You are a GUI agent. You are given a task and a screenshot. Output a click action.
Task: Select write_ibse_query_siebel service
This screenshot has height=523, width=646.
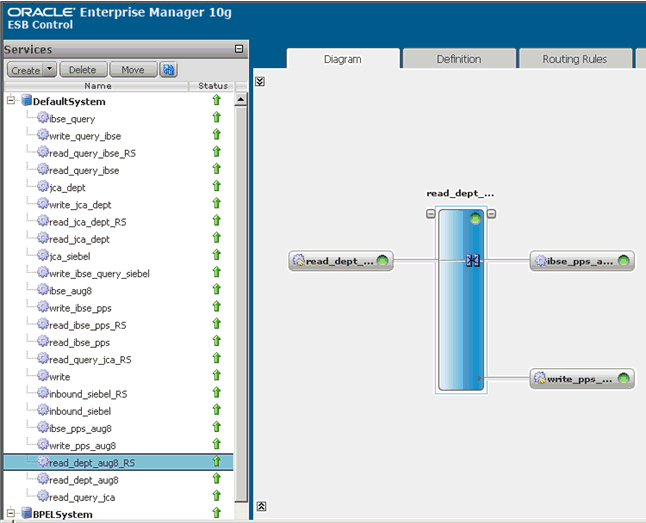[x=99, y=274]
